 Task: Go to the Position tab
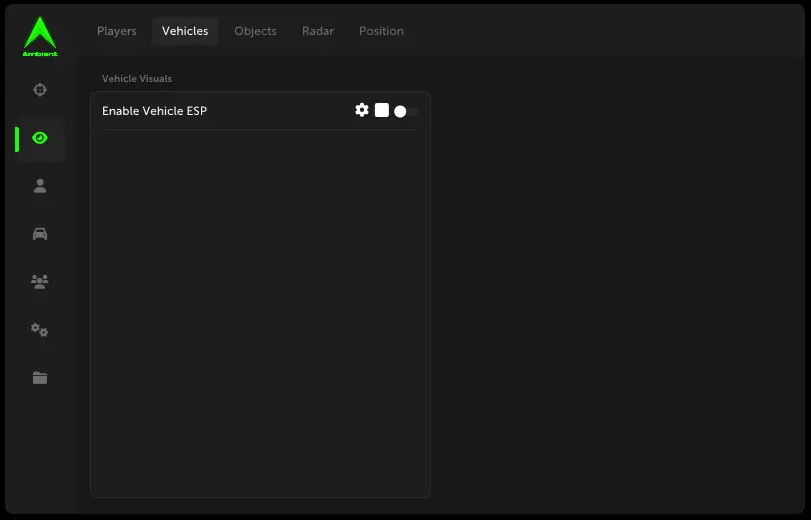[x=381, y=31]
